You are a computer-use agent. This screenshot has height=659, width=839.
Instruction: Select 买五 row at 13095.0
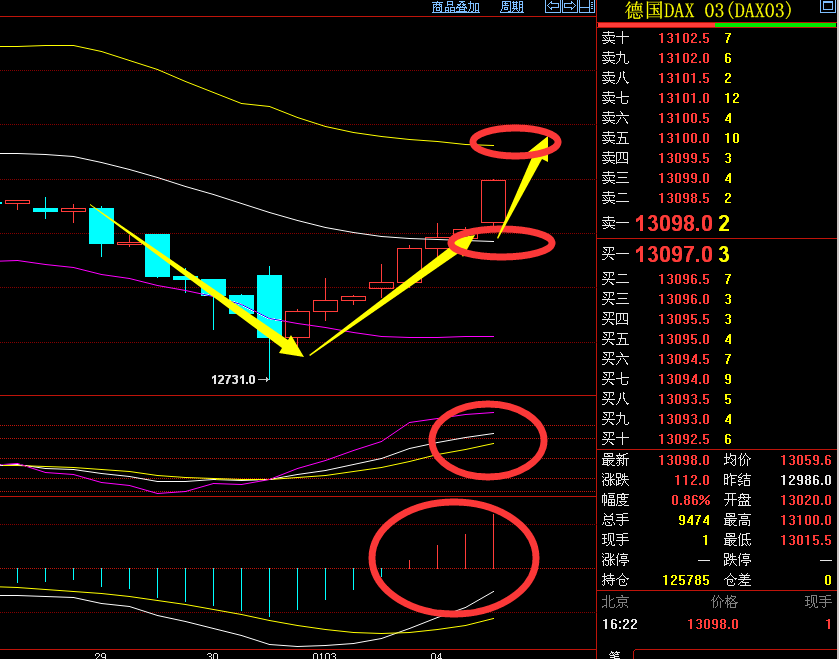point(716,339)
